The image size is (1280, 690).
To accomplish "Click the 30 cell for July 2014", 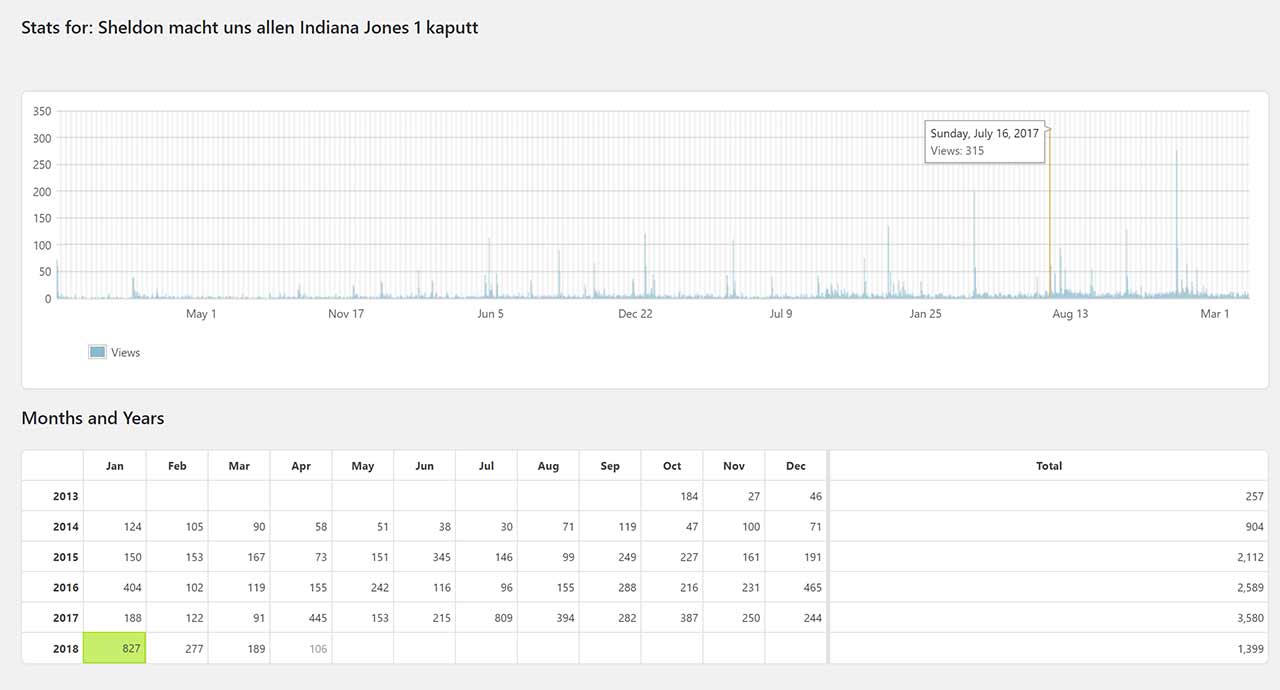I will (487, 527).
